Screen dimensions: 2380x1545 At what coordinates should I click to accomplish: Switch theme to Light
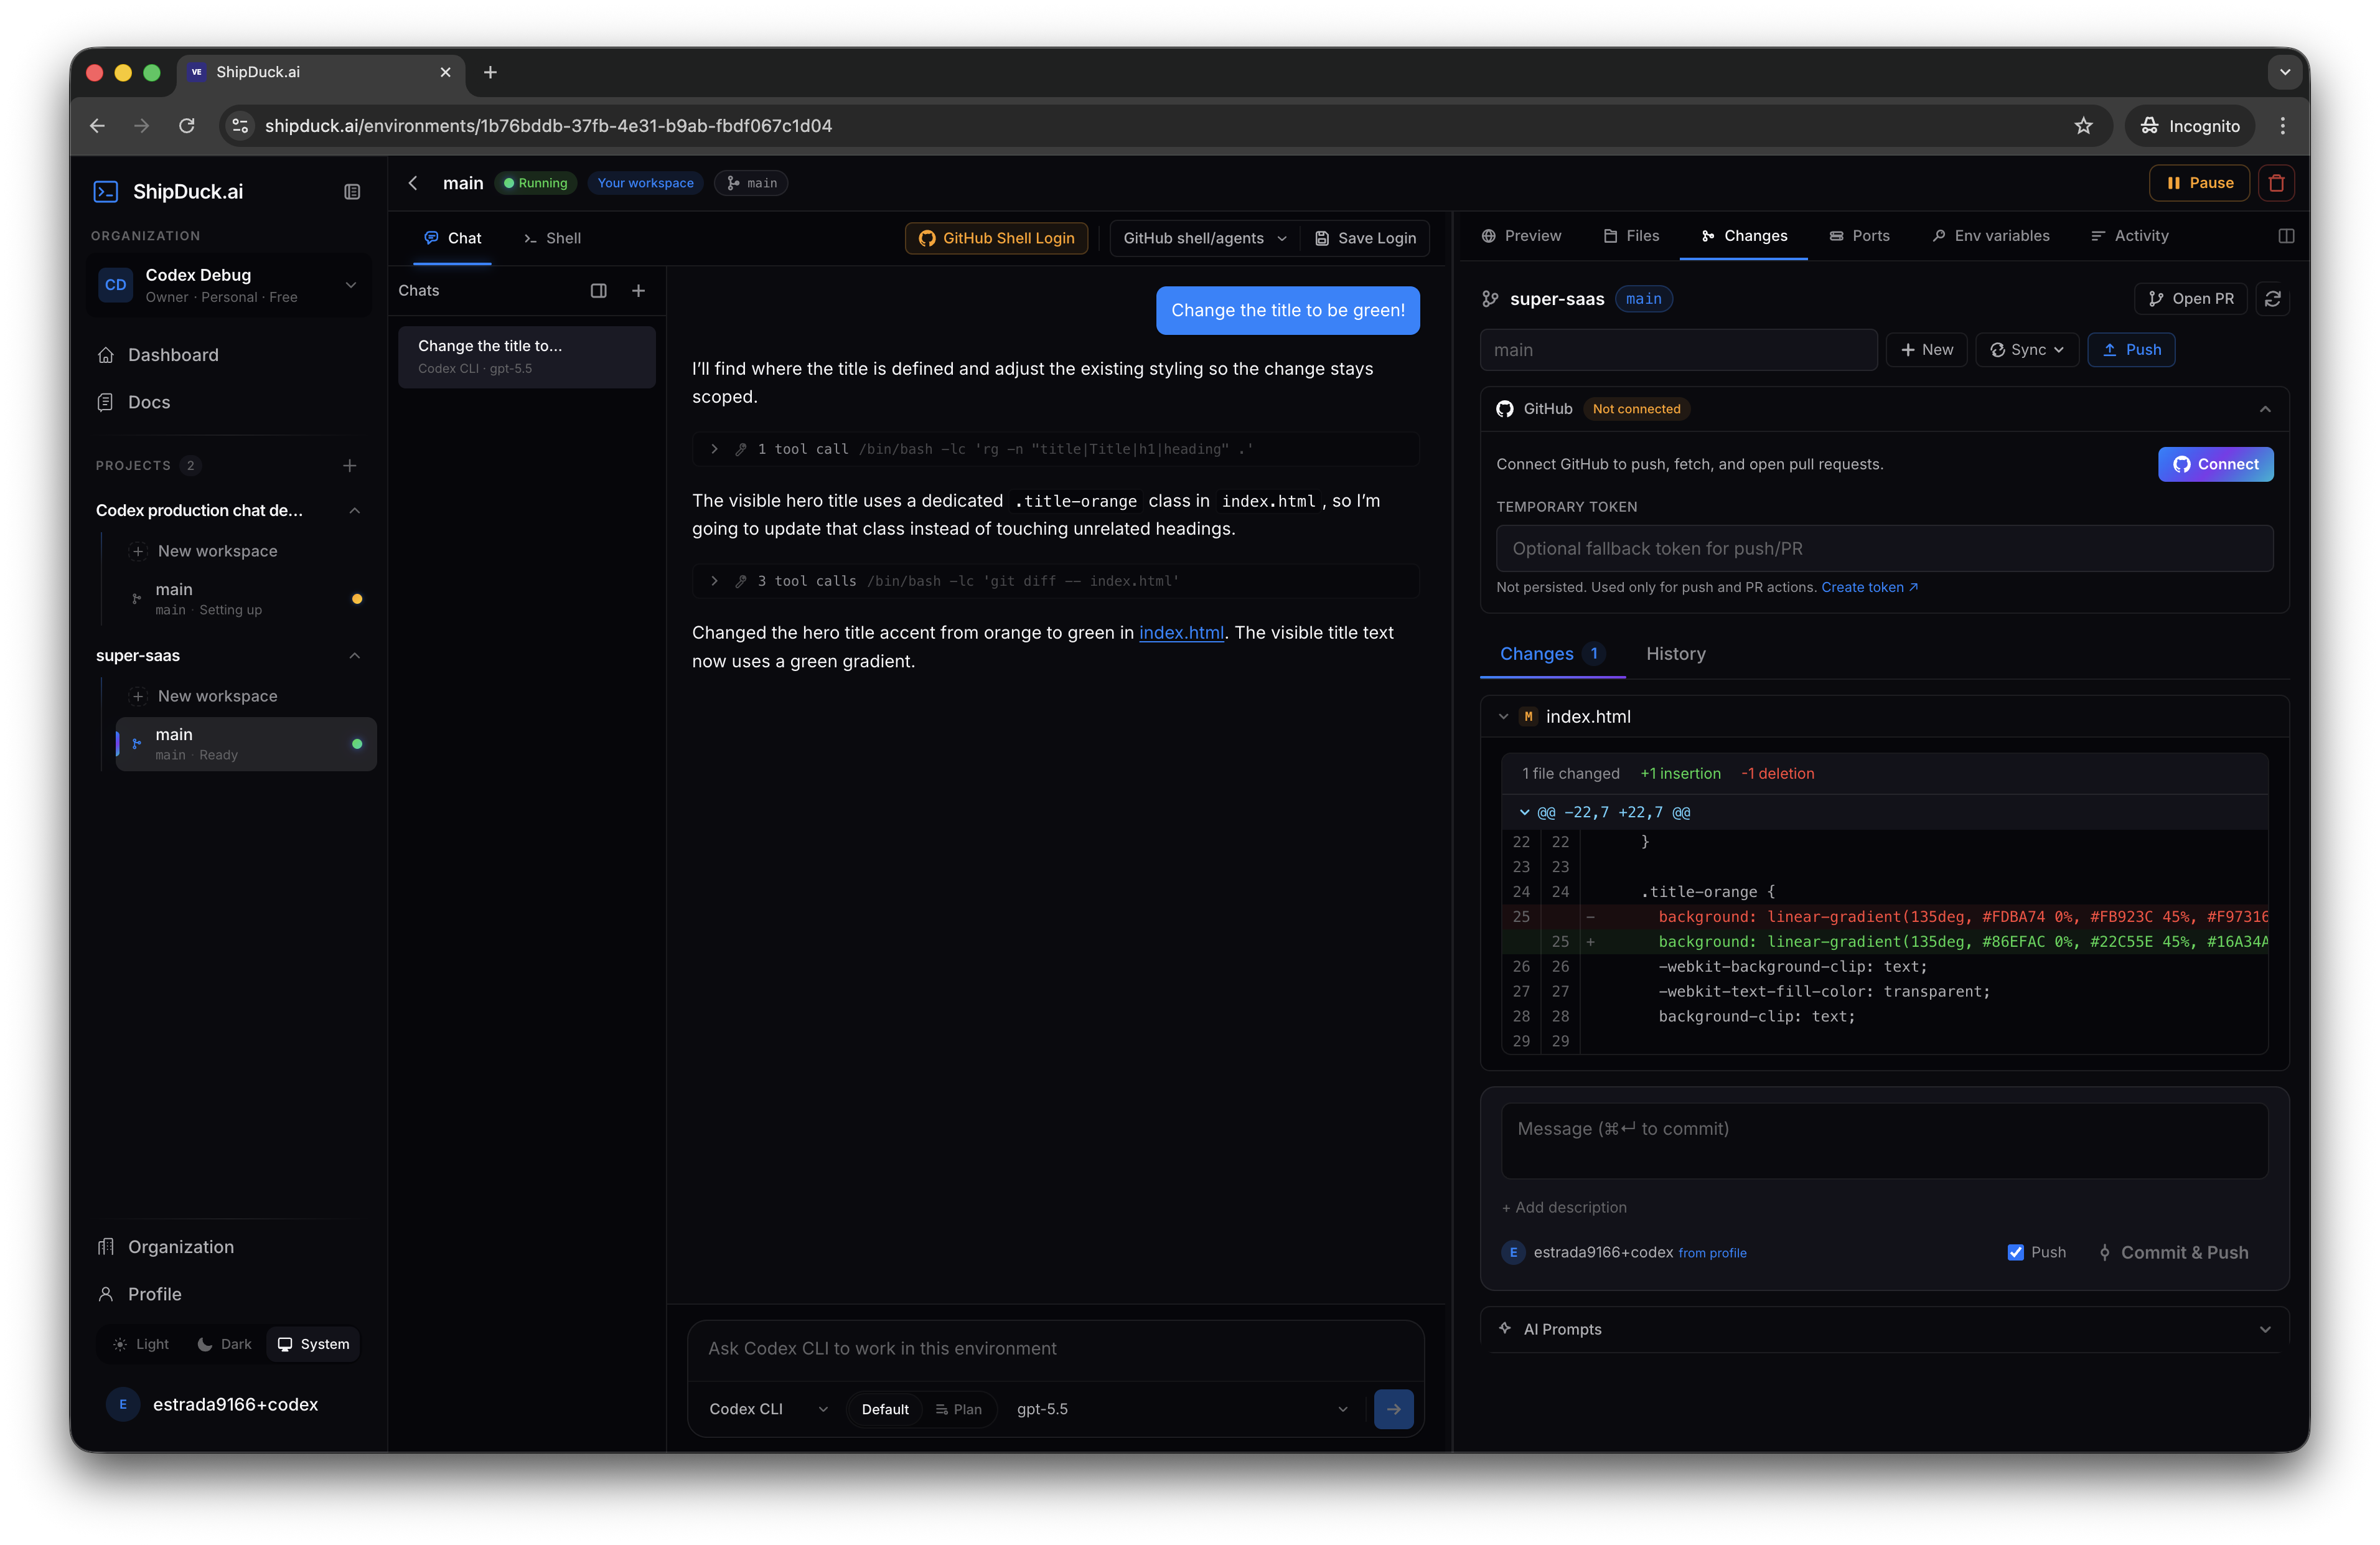pyautogui.click(x=141, y=1344)
